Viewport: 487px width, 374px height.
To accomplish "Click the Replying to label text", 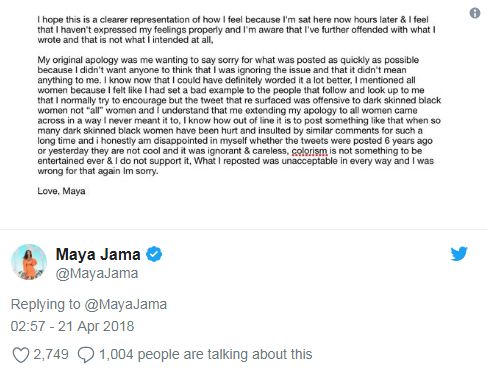I will 46,304.
